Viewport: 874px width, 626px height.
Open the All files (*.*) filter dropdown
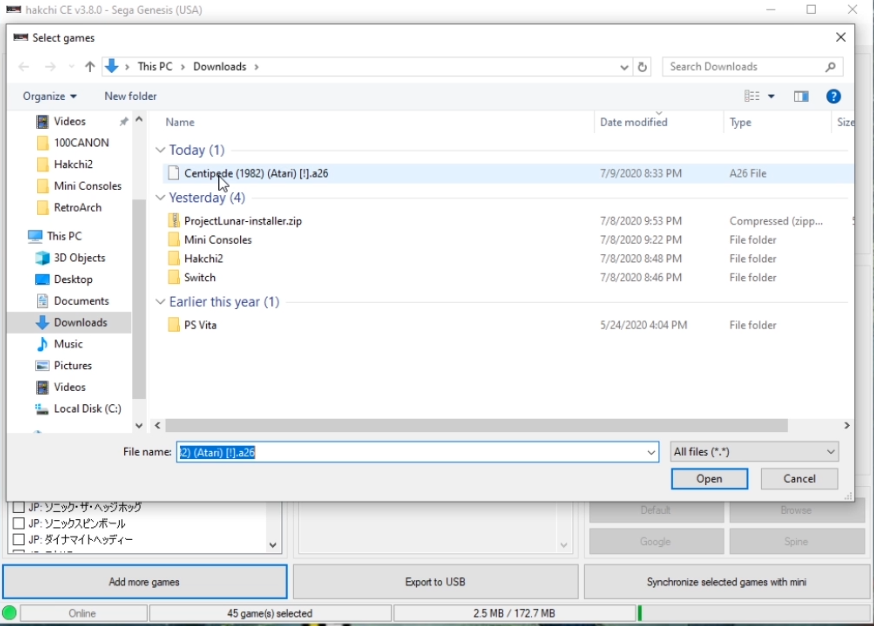pos(754,452)
